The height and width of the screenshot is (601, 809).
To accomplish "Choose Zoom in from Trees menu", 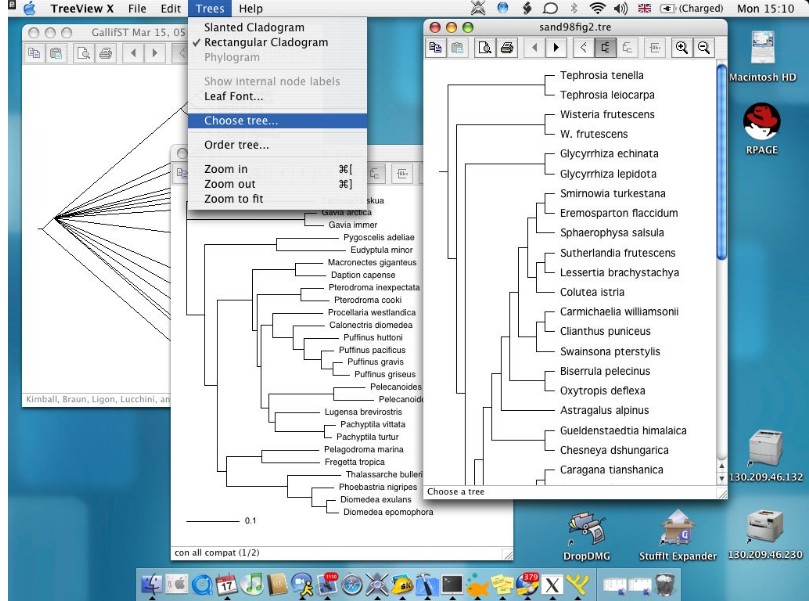I will point(277,169).
